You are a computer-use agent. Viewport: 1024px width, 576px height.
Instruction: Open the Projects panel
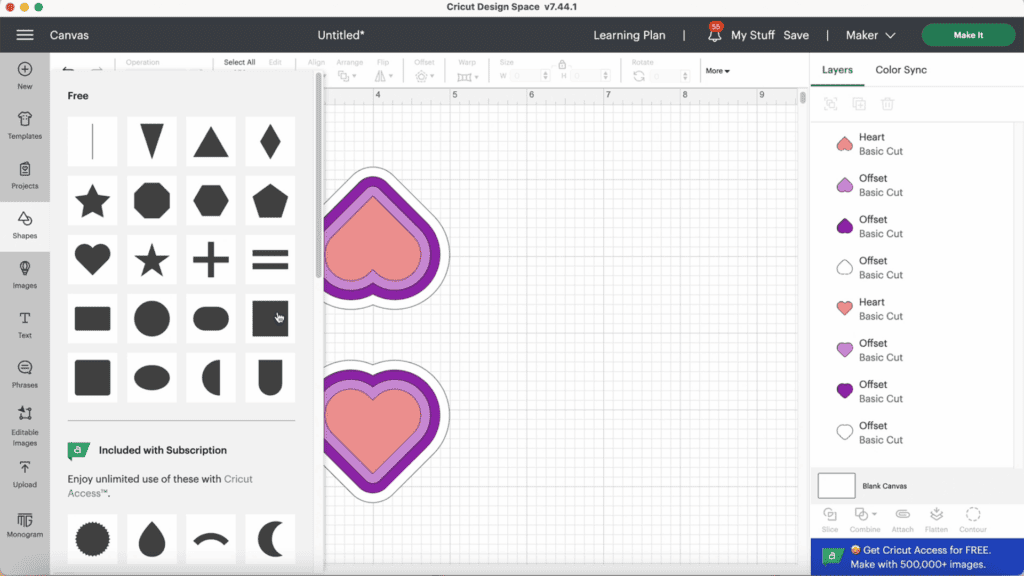click(x=25, y=175)
